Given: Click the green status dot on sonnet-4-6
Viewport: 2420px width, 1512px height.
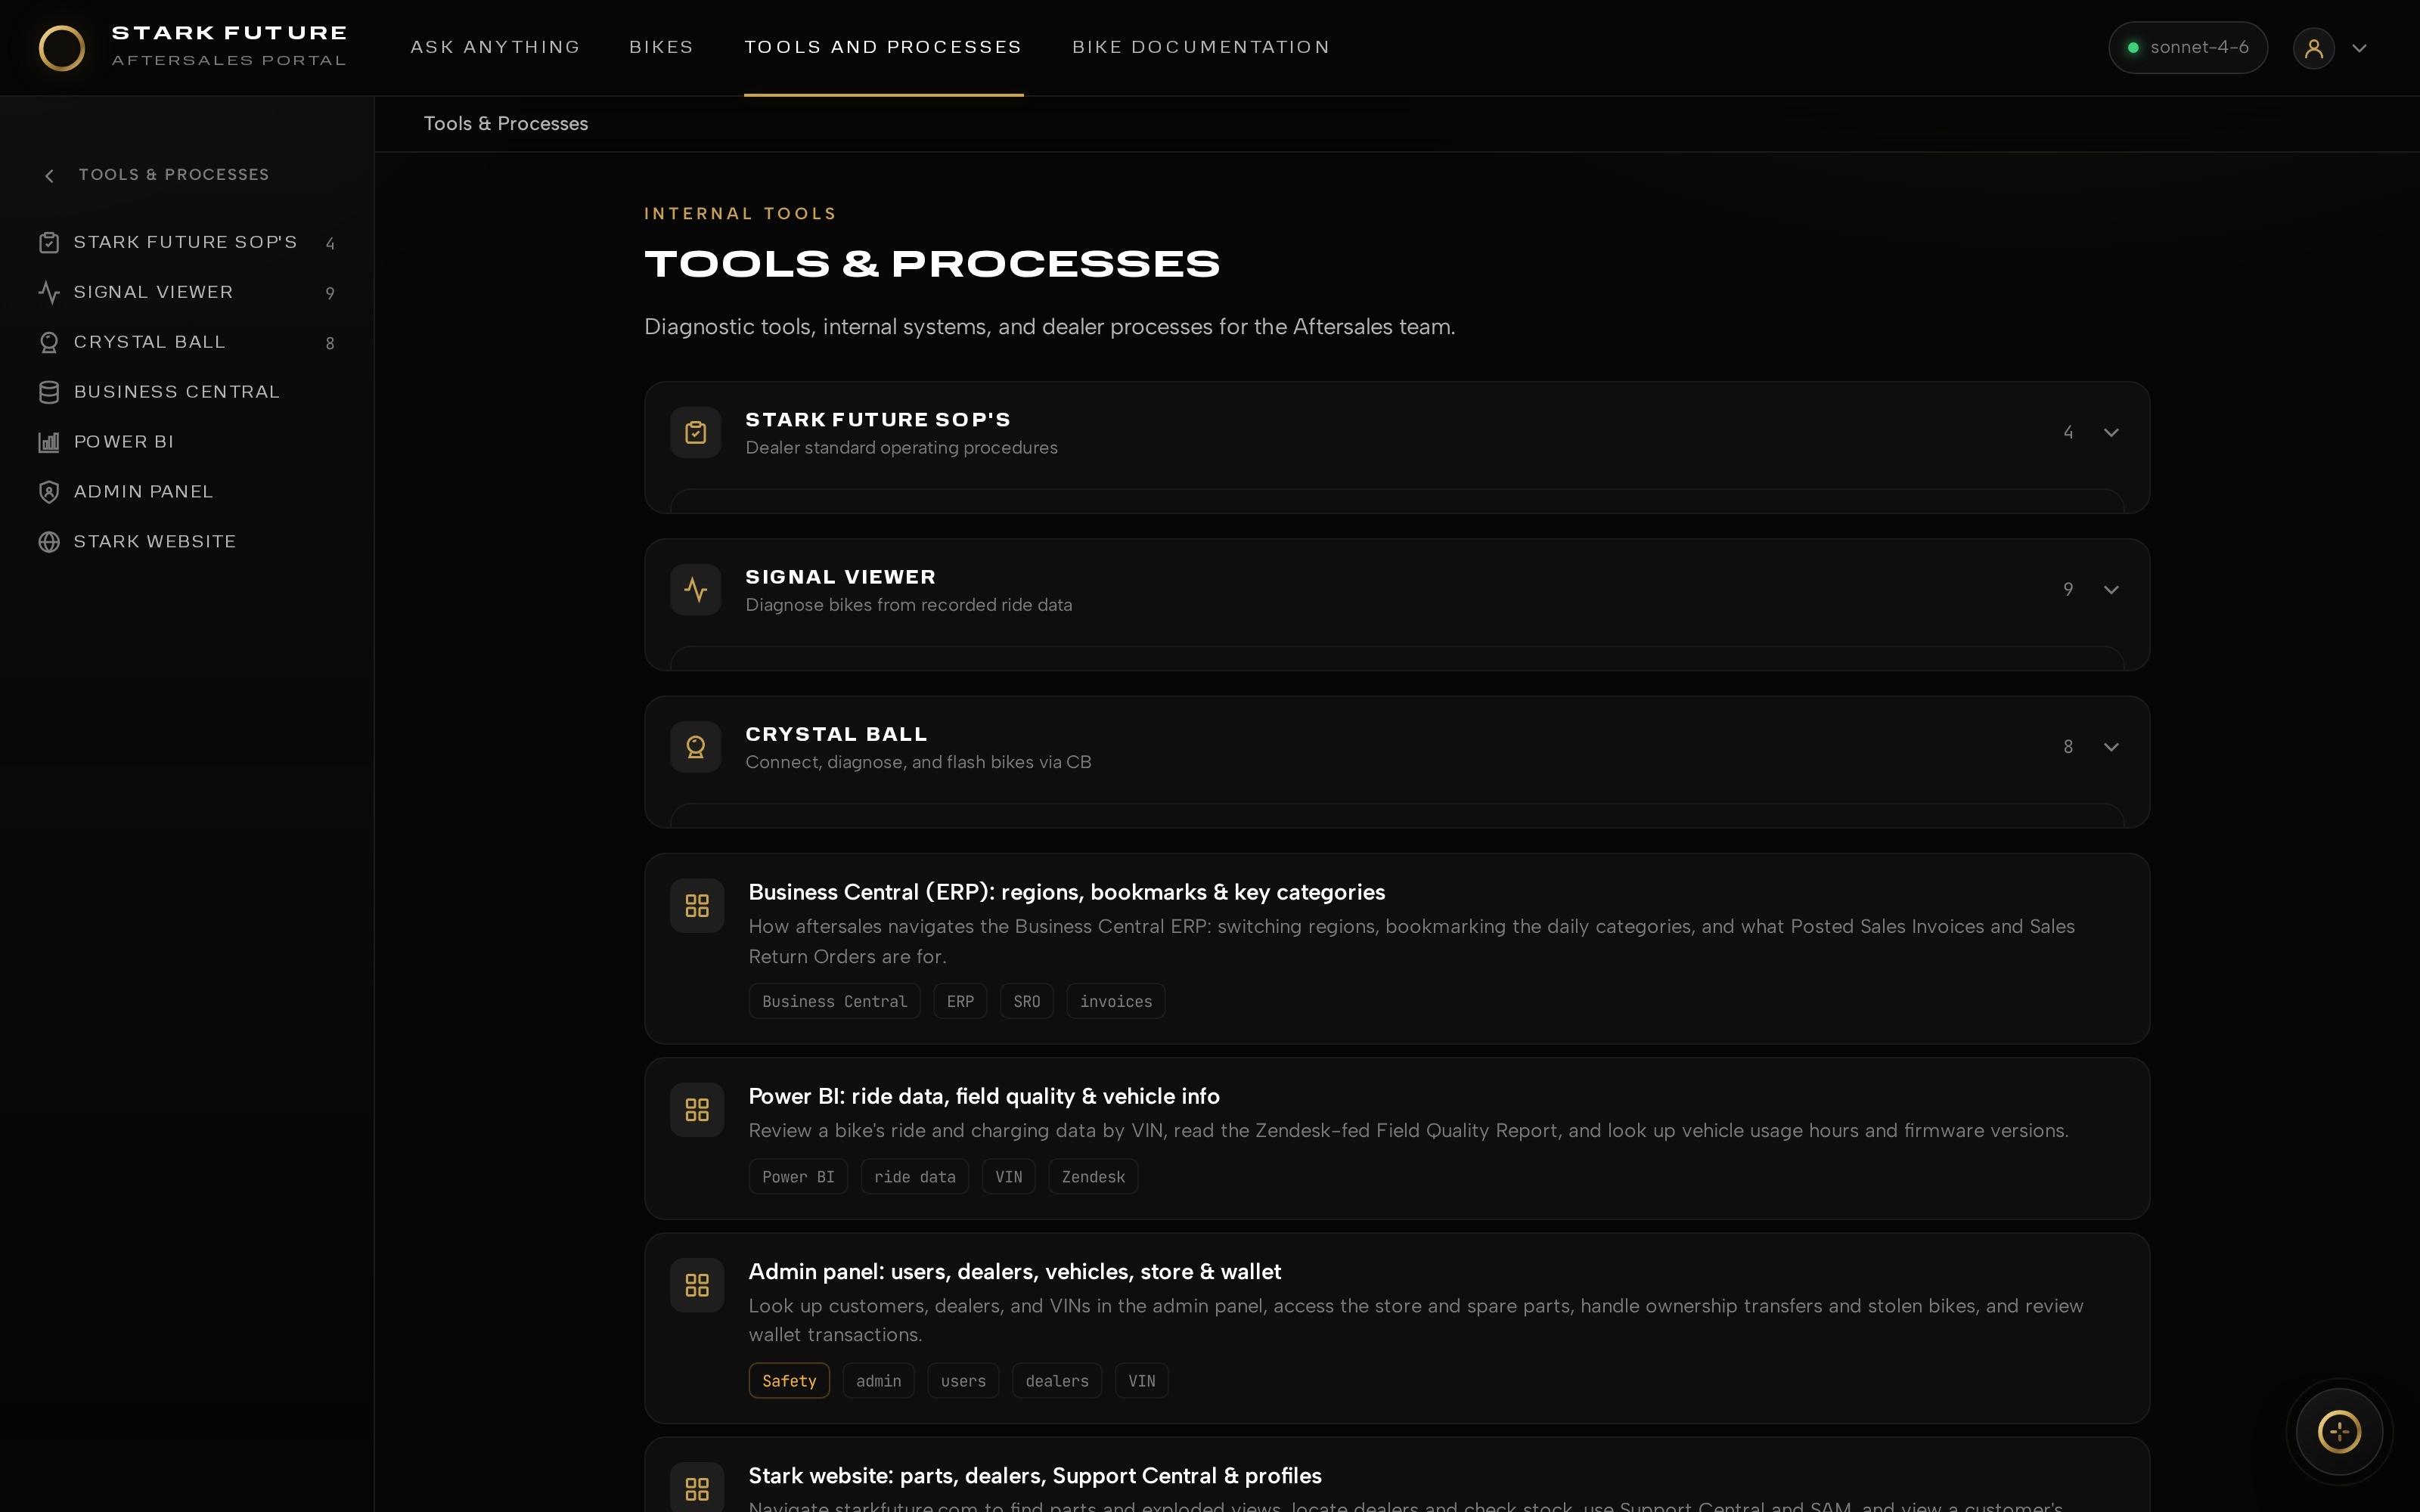Looking at the screenshot, I should click(x=2133, y=48).
